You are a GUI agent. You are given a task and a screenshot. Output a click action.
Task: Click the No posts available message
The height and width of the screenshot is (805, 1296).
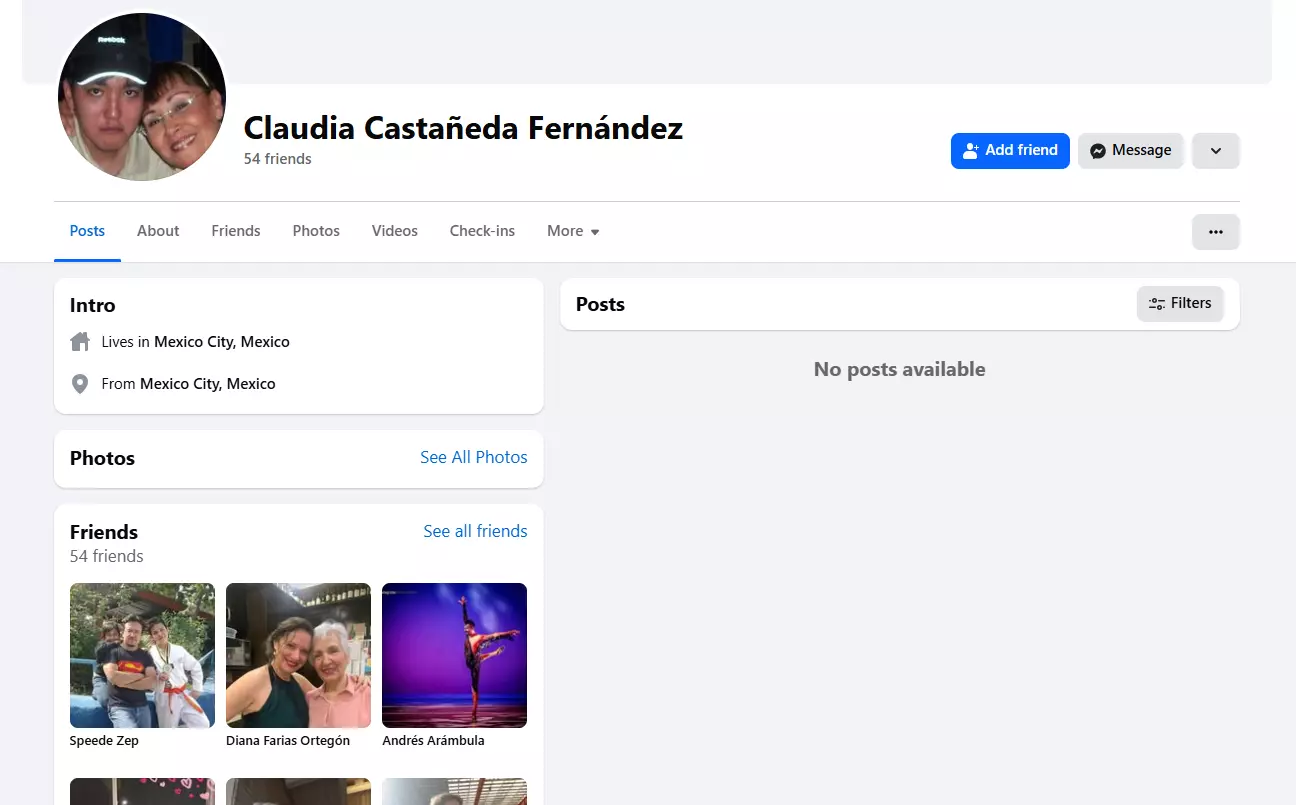[x=900, y=369]
